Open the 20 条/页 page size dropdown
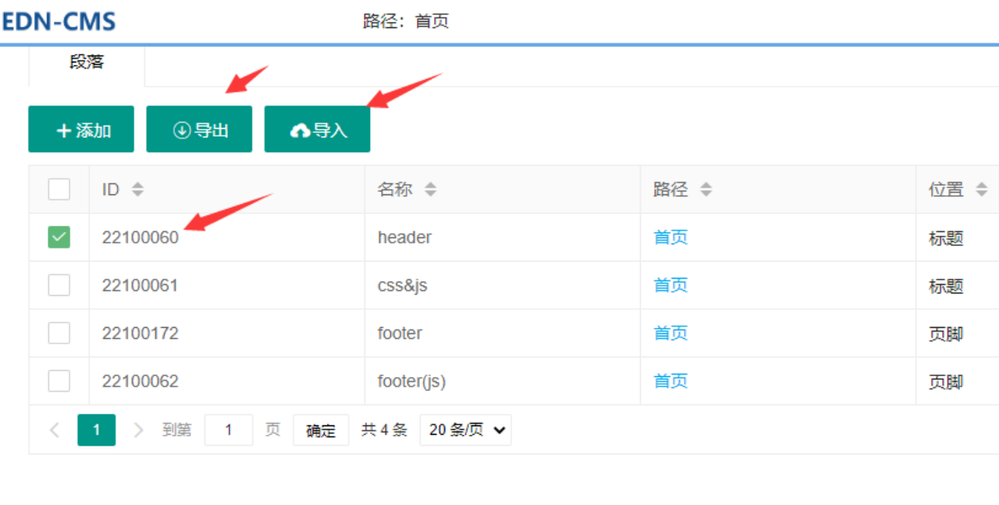The image size is (999, 505). [x=465, y=430]
